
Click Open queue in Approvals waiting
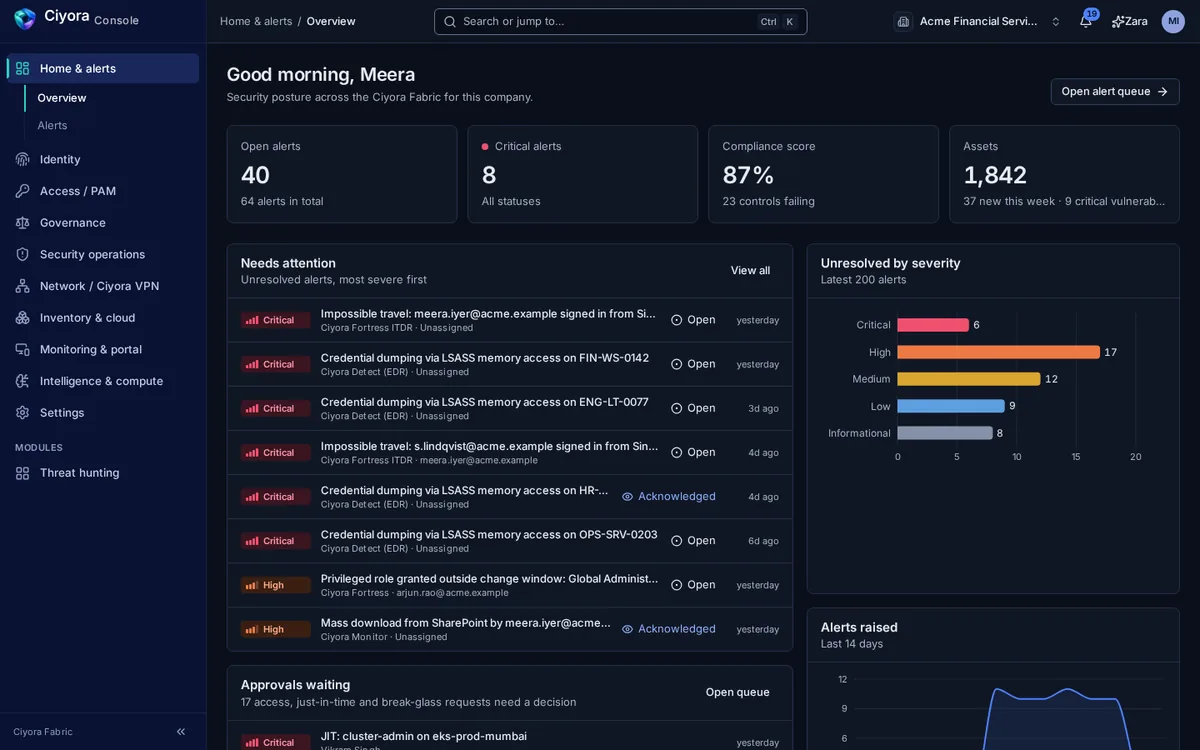tap(737, 692)
